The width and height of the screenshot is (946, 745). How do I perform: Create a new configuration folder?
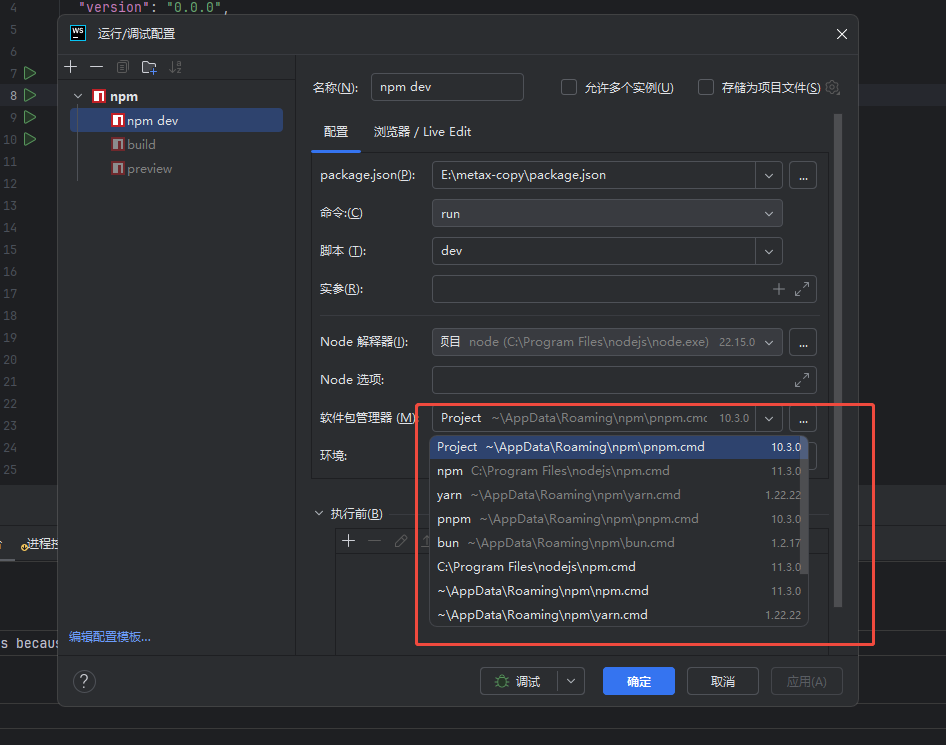tap(149, 67)
